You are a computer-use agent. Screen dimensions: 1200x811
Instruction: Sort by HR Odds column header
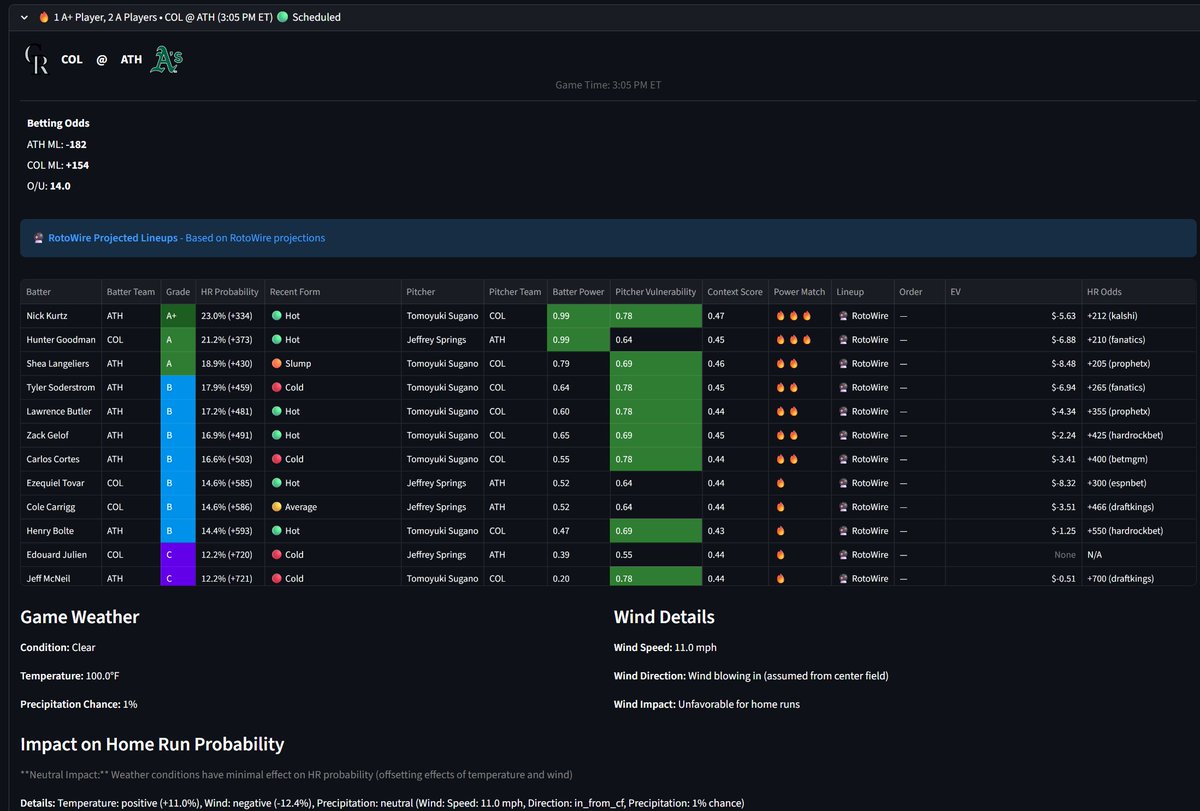coord(1138,292)
